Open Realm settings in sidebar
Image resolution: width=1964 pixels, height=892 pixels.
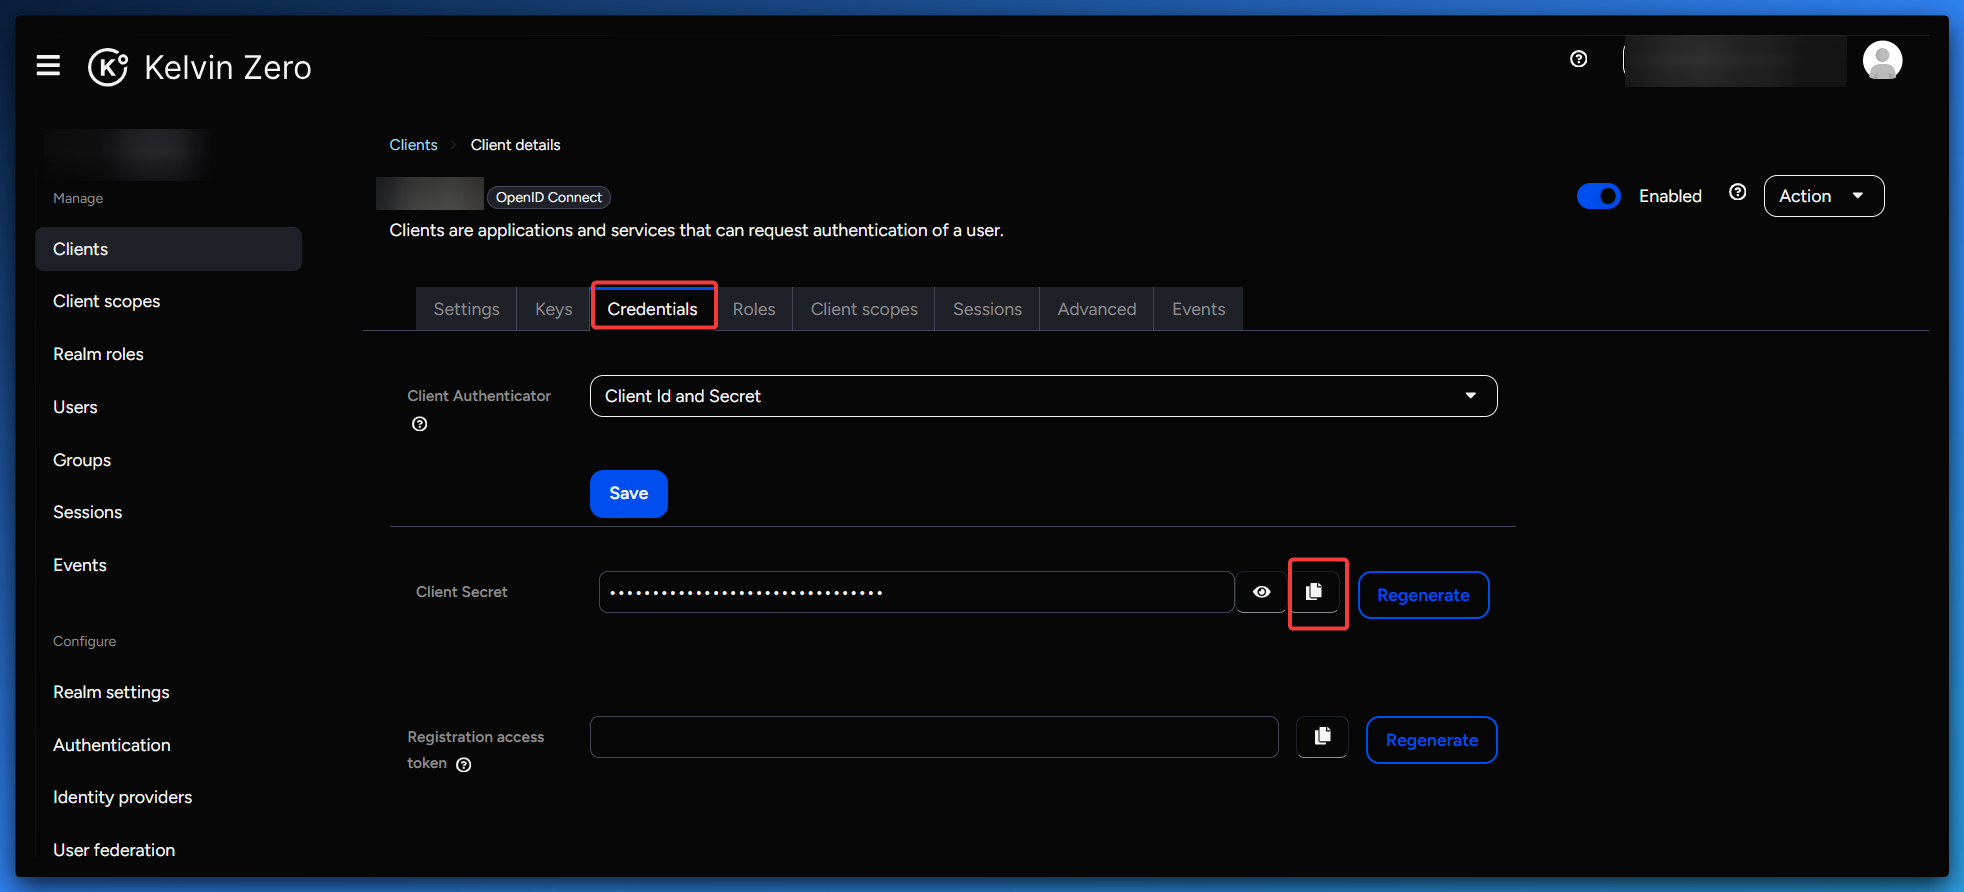click(x=111, y=692)
